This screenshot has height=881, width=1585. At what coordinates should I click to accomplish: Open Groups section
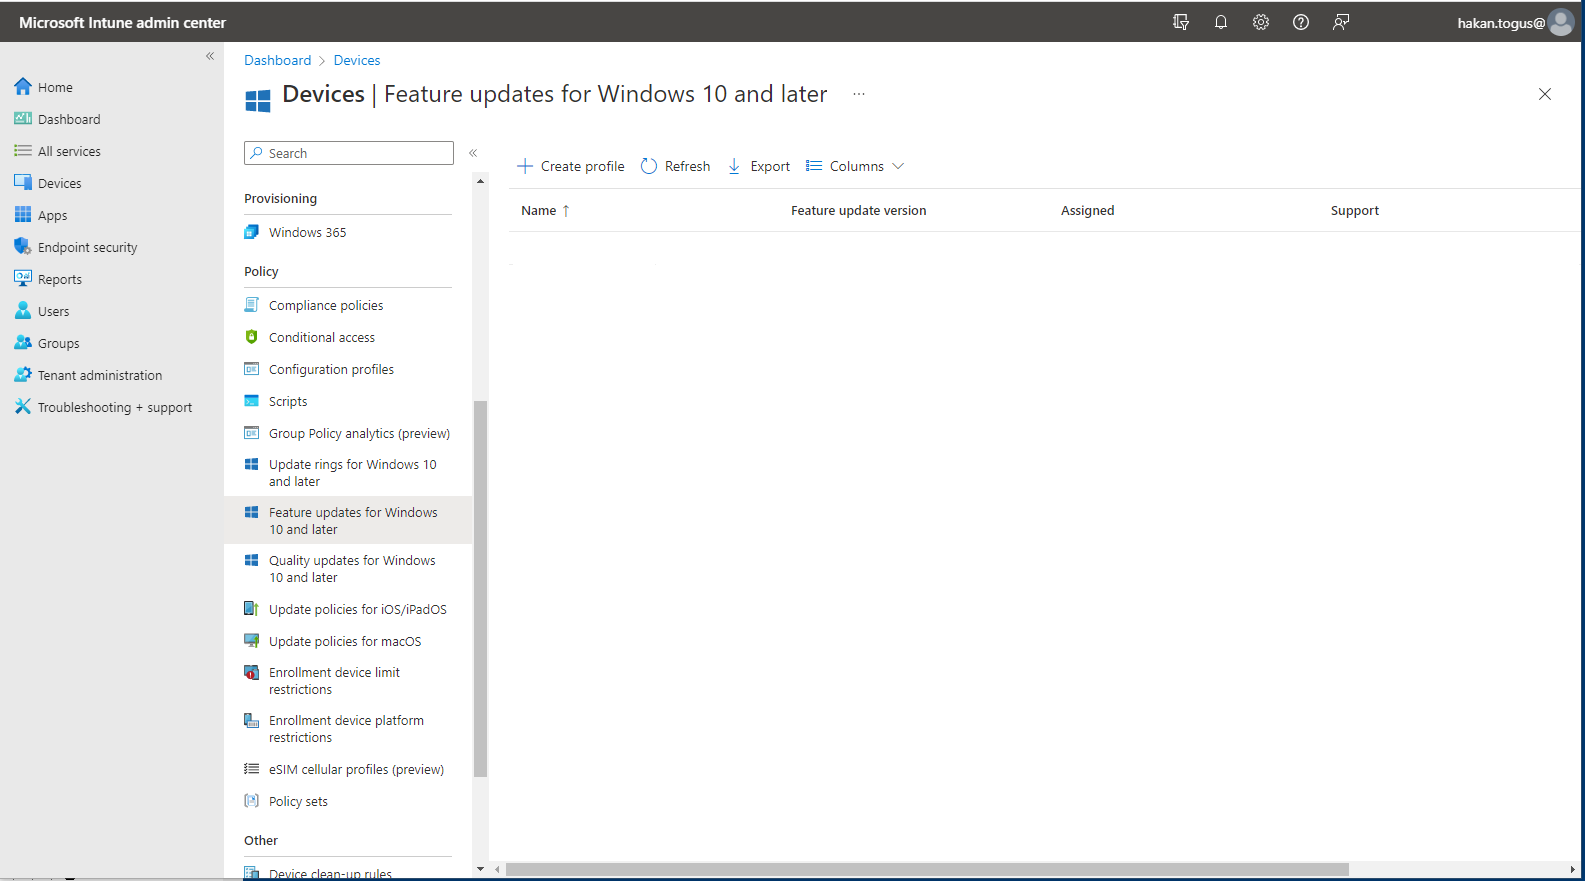point(58,343)
